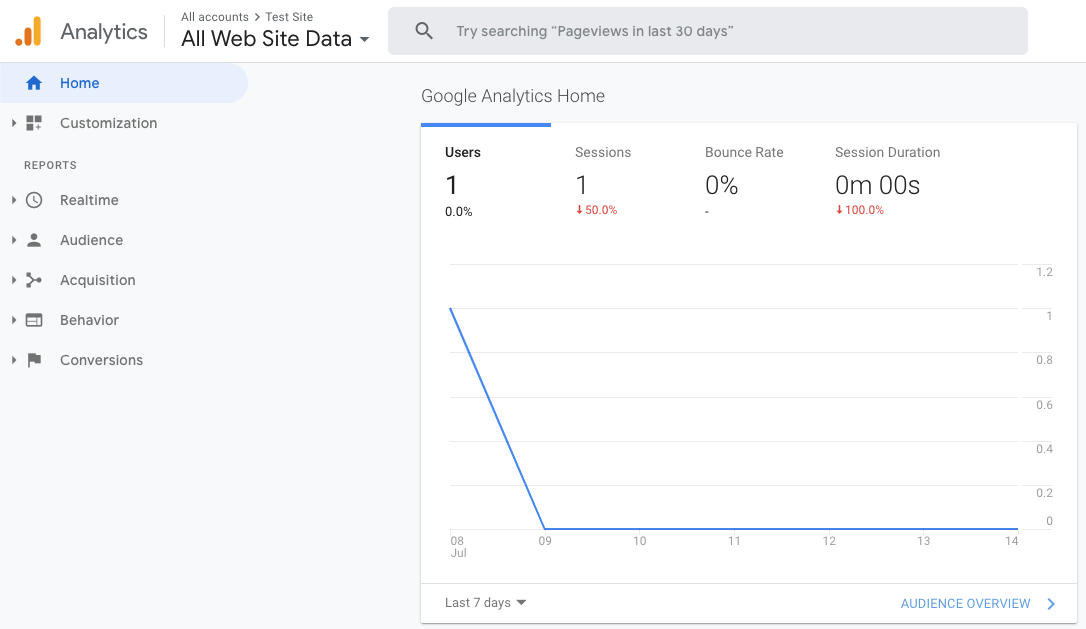
Task: Expand the Behavior reports arrow
Action: tap(13, 320)
